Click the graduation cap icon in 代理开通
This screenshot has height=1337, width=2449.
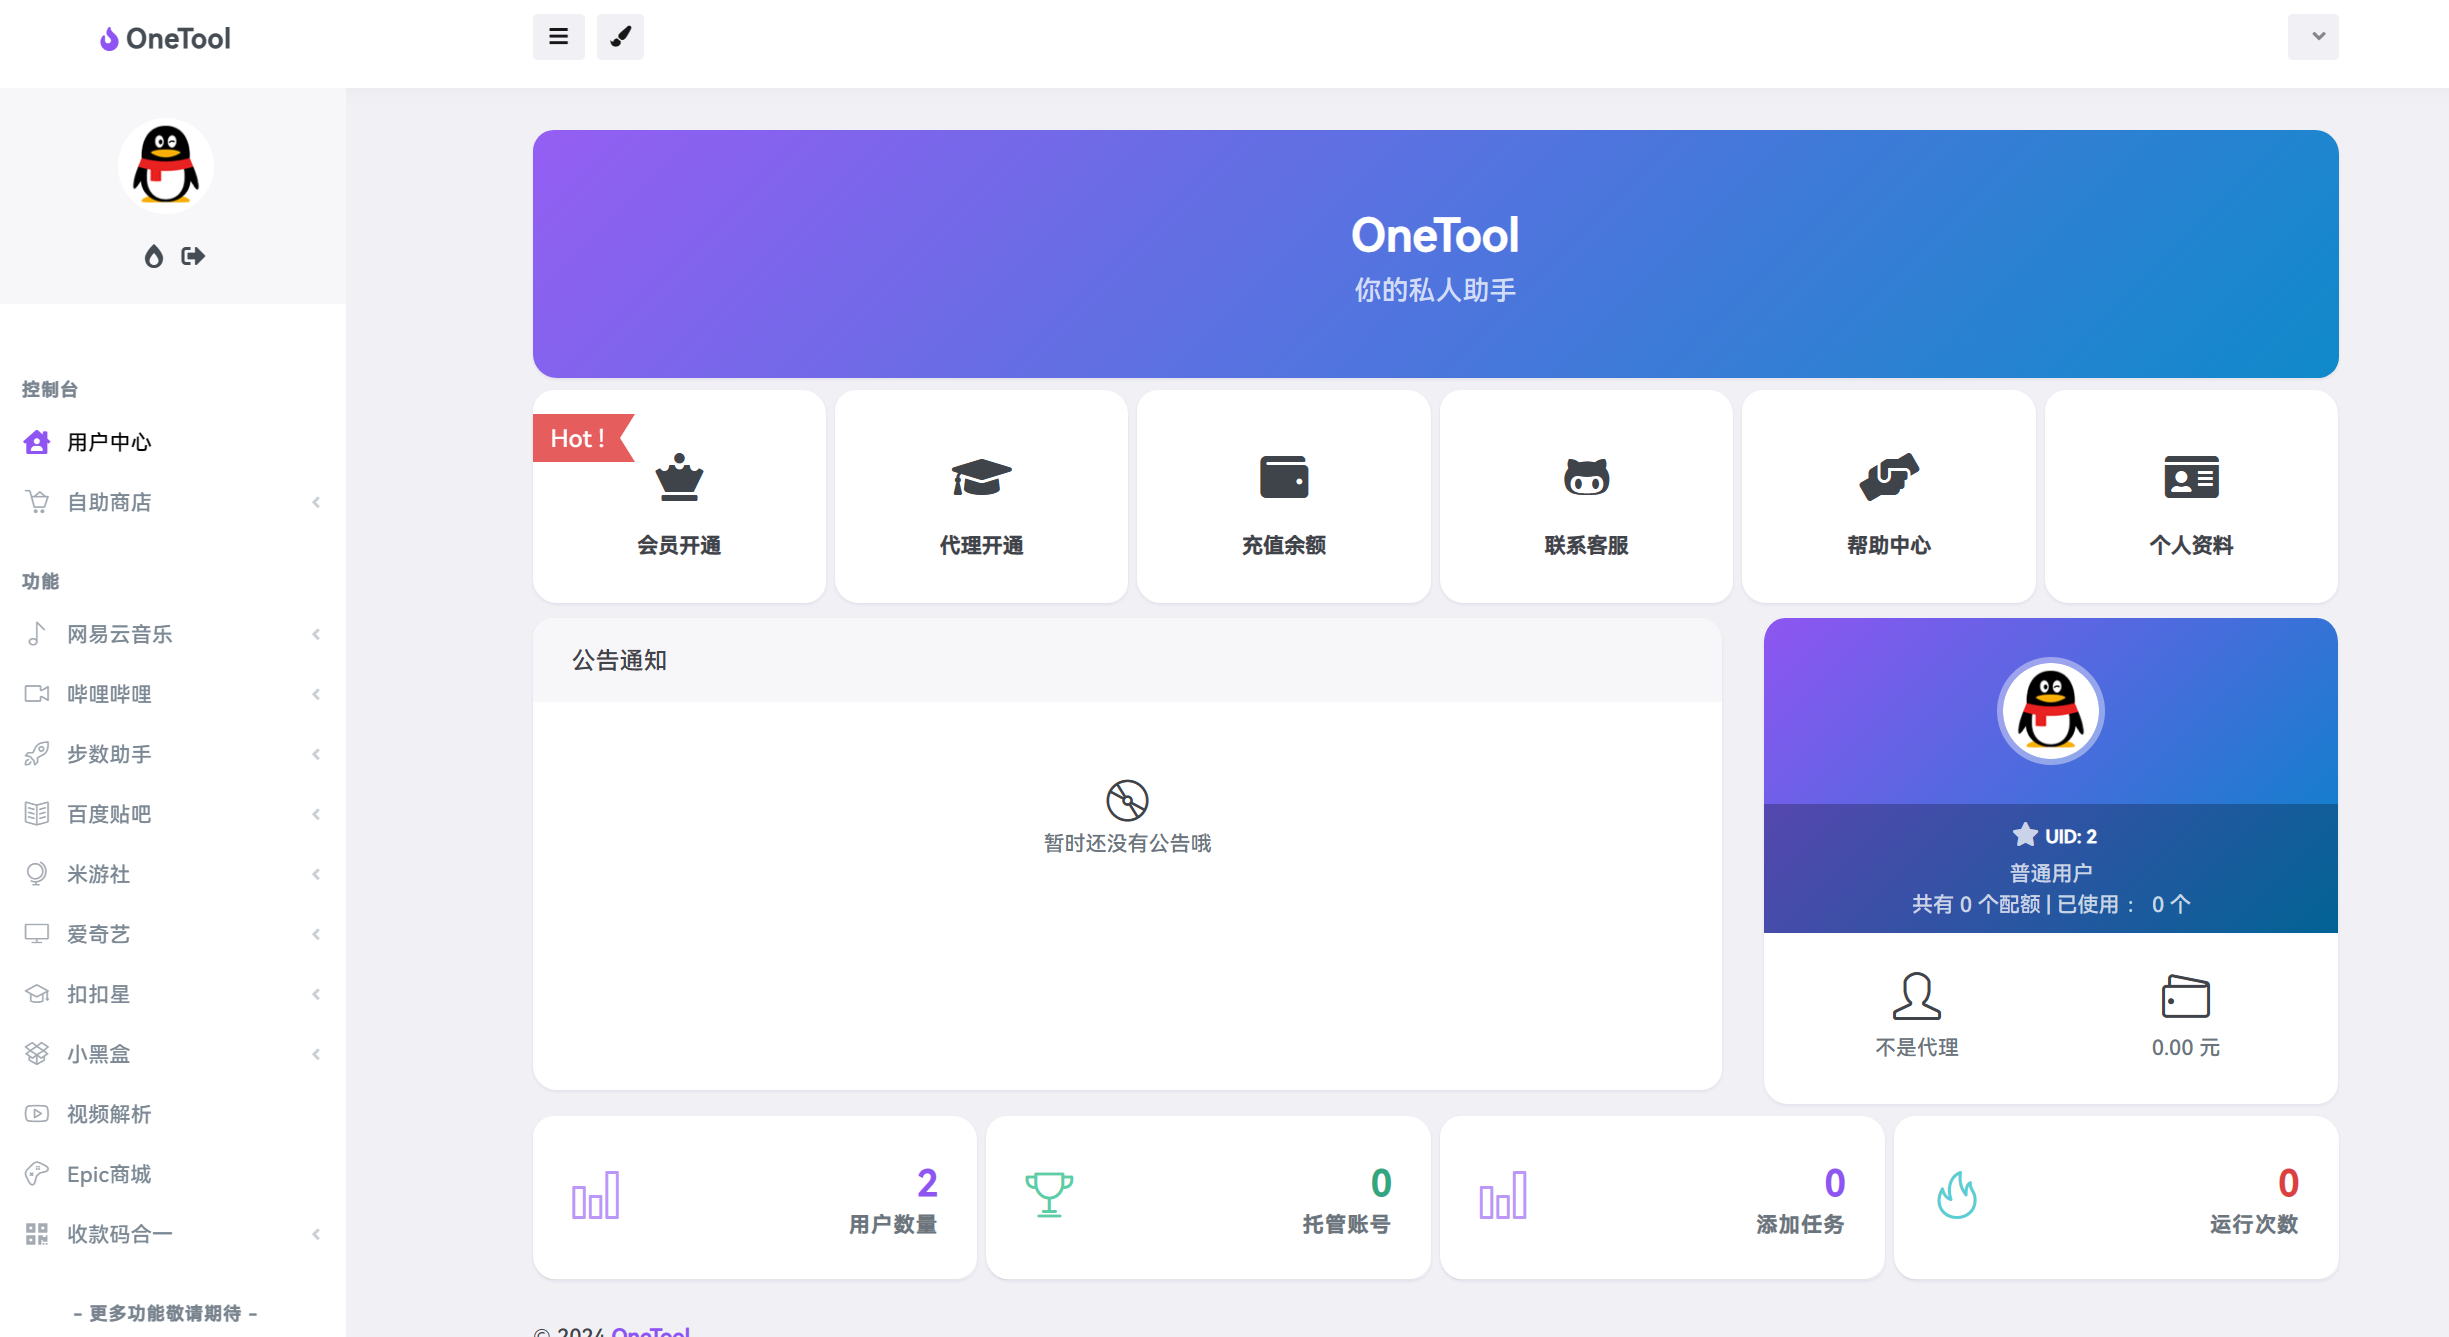[x=981, y=478]
